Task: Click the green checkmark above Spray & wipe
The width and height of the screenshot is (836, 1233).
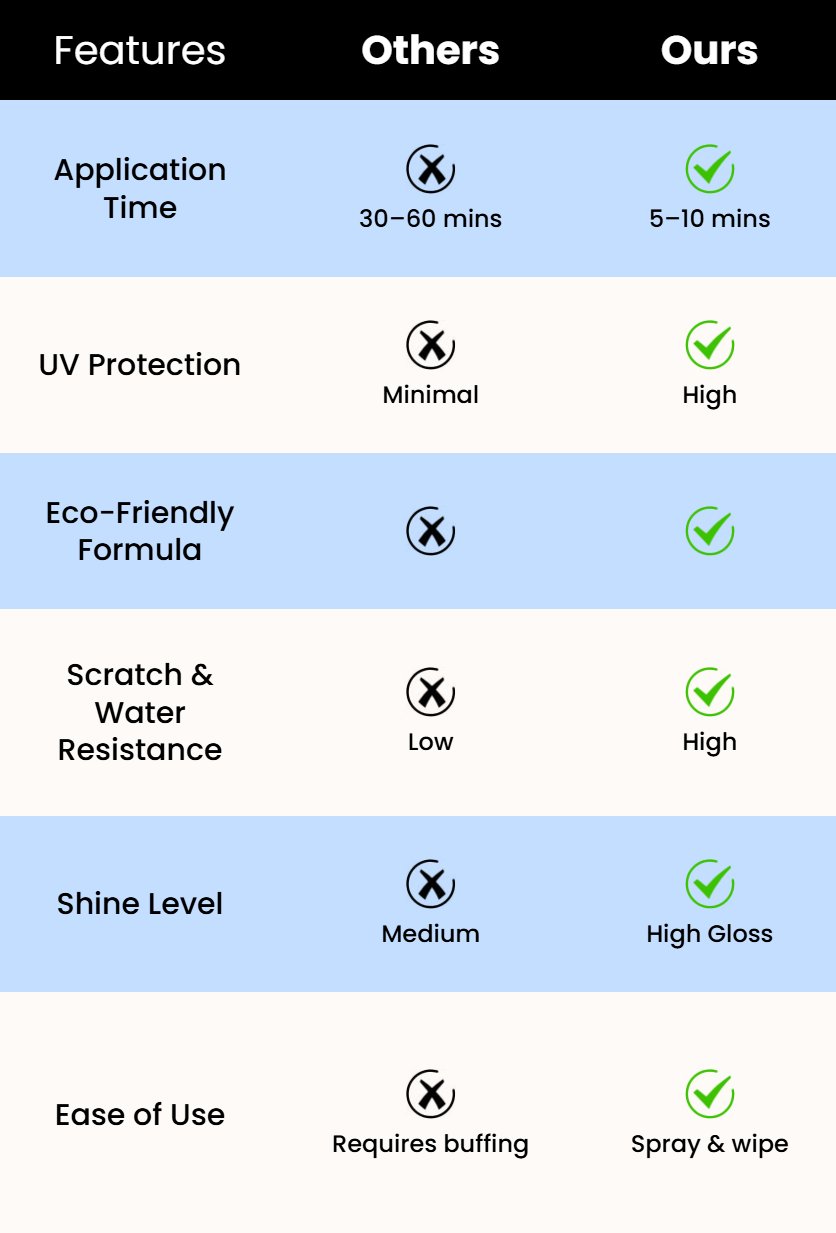Action: (710, 1094)
